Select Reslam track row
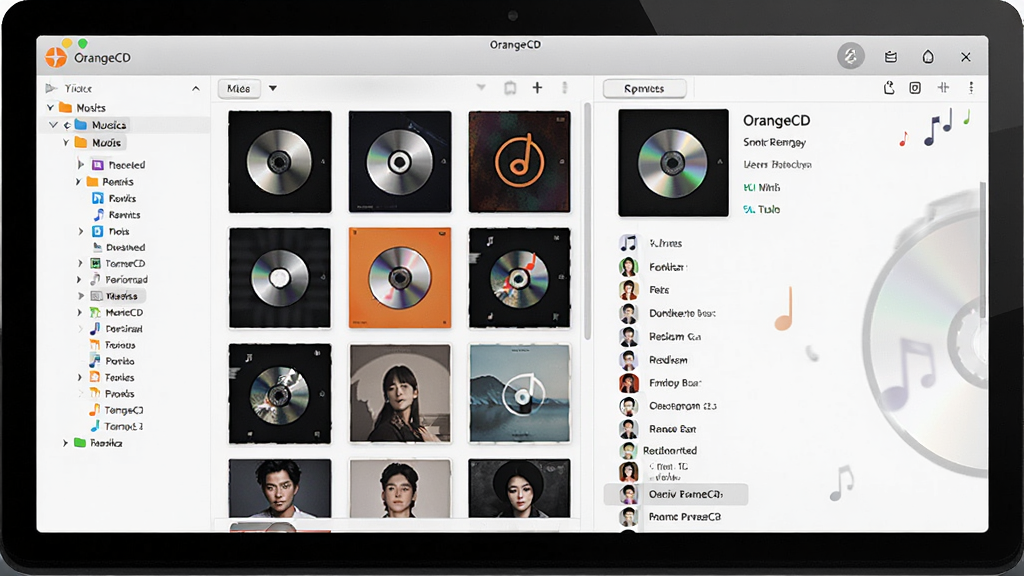The image size is (1024, 576). click(x=660, y=337)
